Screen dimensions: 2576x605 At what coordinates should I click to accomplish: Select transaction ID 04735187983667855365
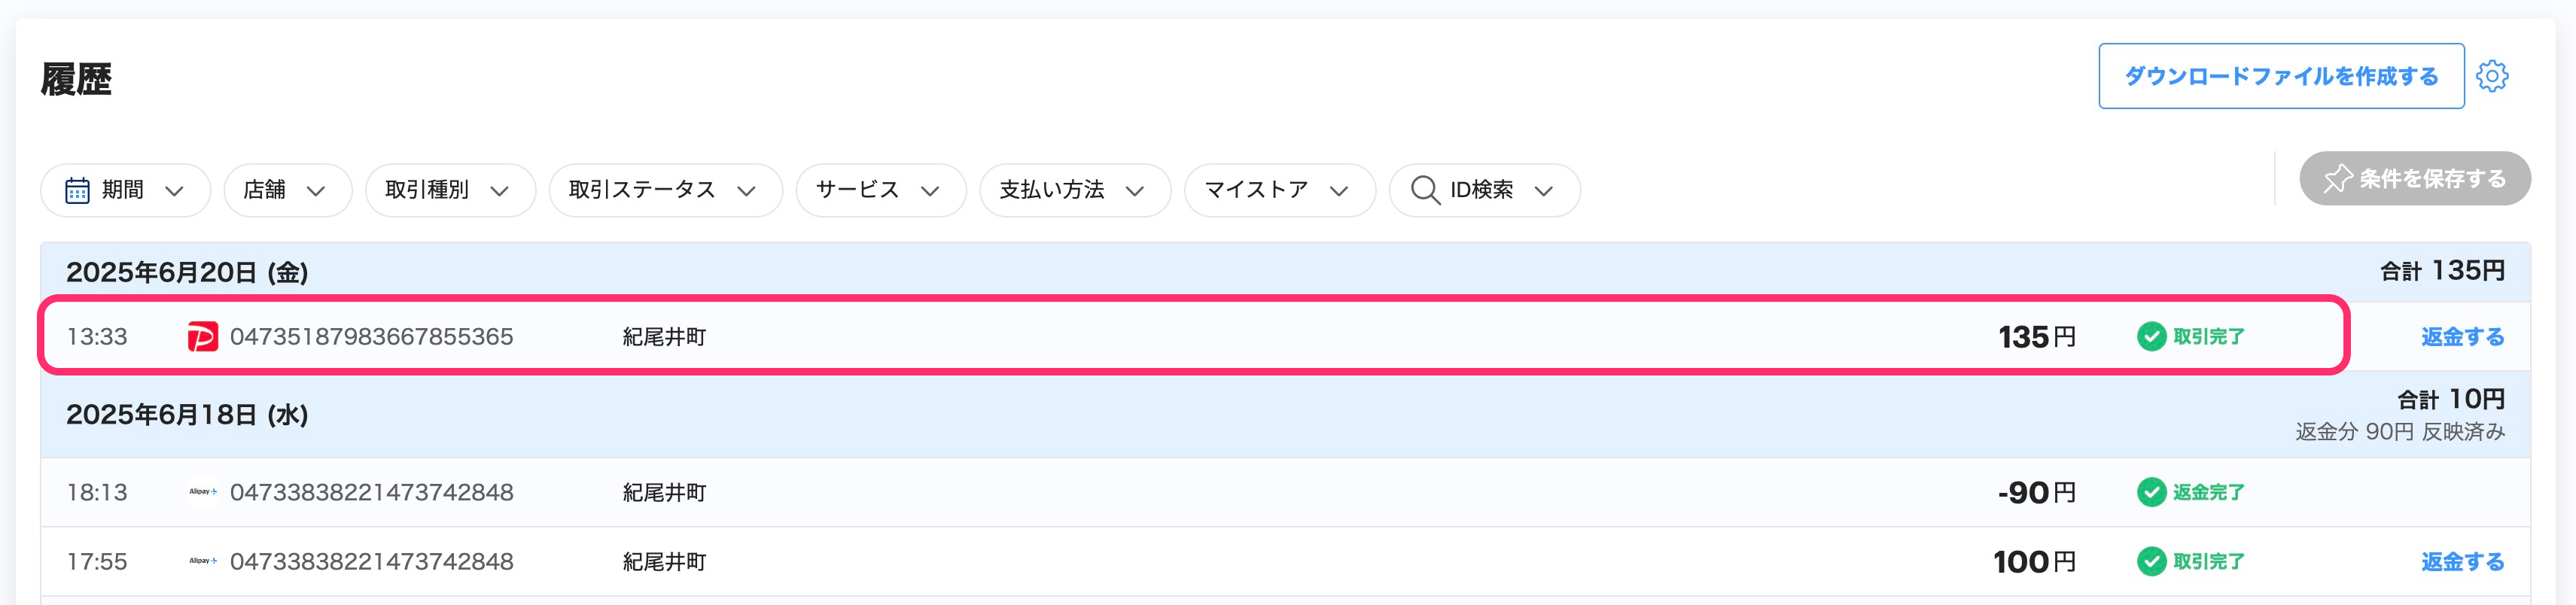tap(371, 337)
